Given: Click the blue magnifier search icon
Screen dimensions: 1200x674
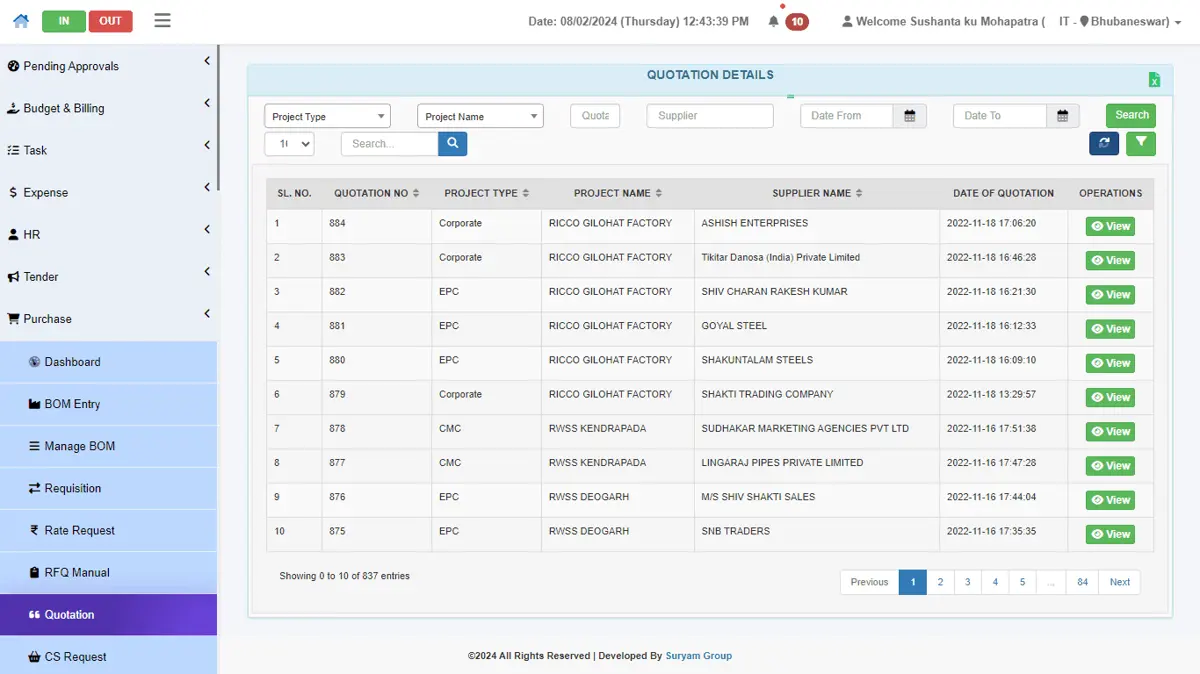Looking at the screenshot, I should [x=452, y=144].
